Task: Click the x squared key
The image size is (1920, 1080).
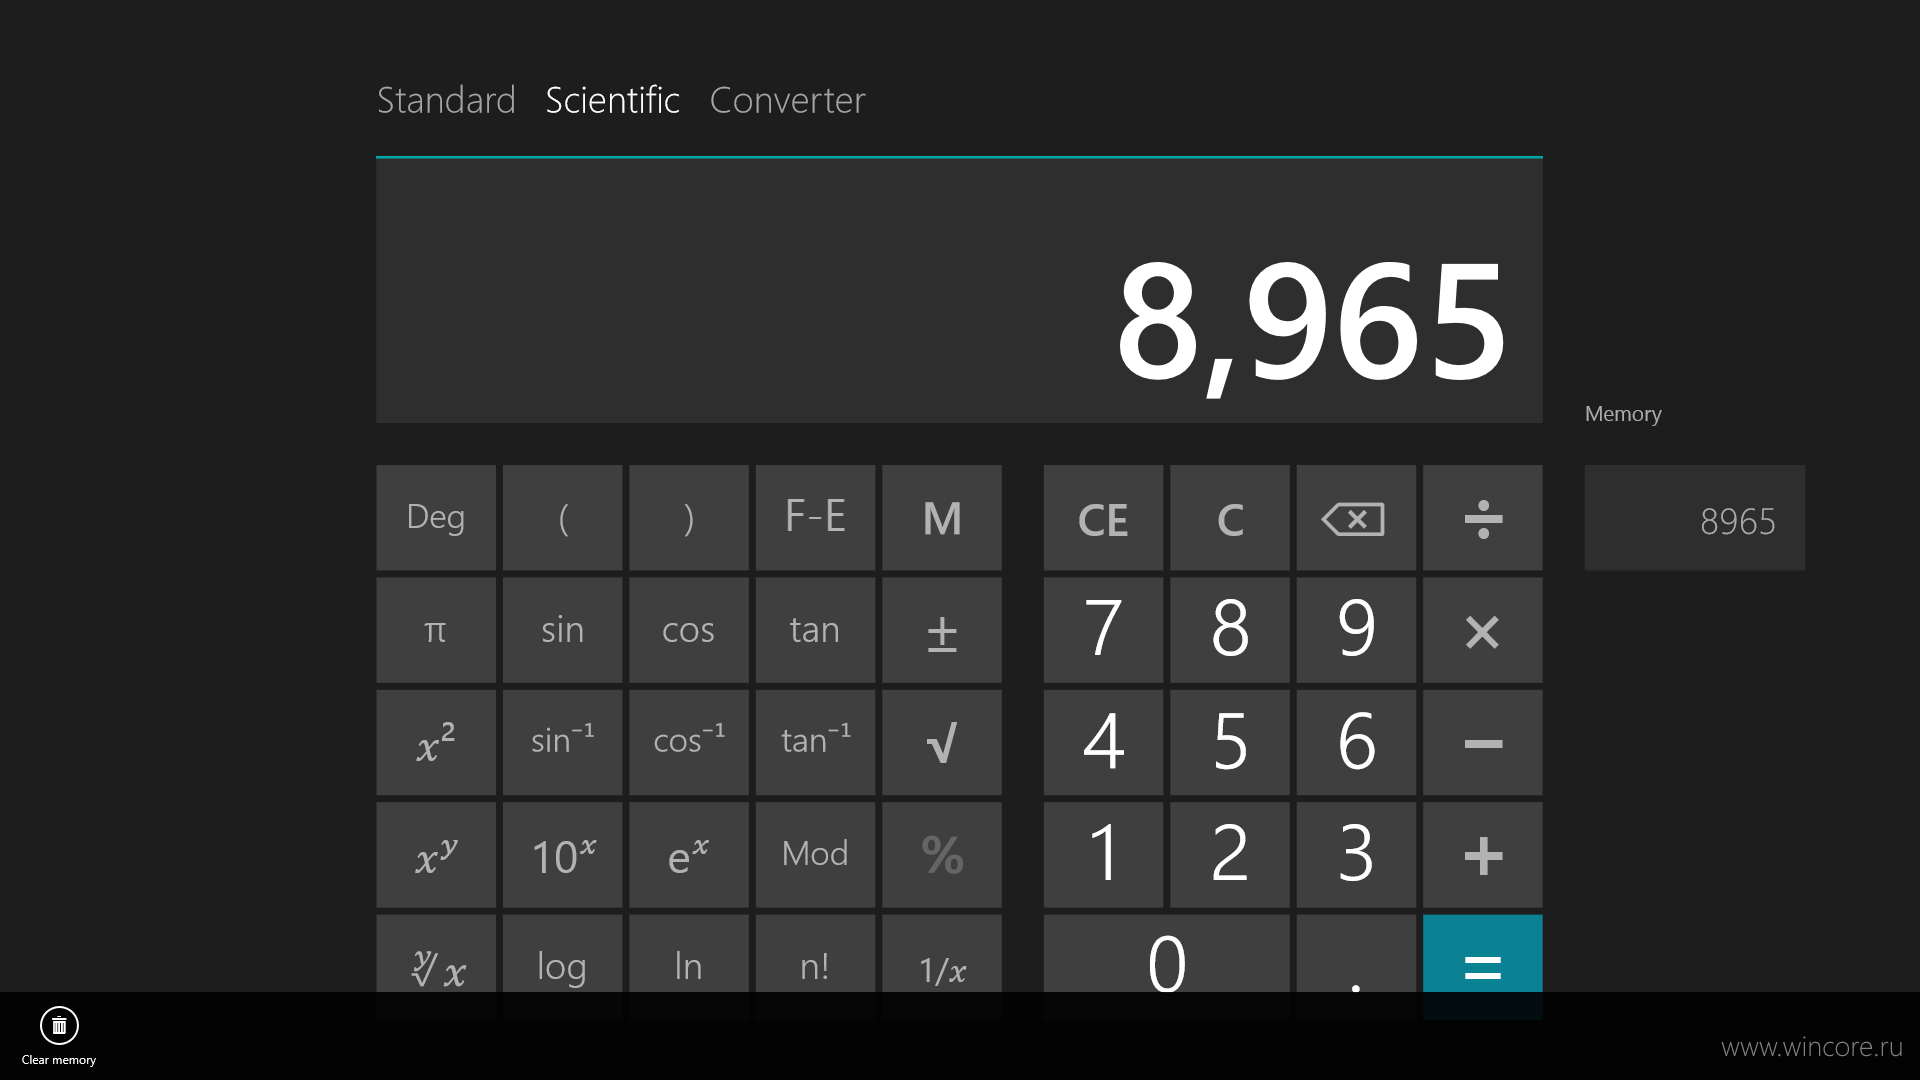Action: (435, 742)
